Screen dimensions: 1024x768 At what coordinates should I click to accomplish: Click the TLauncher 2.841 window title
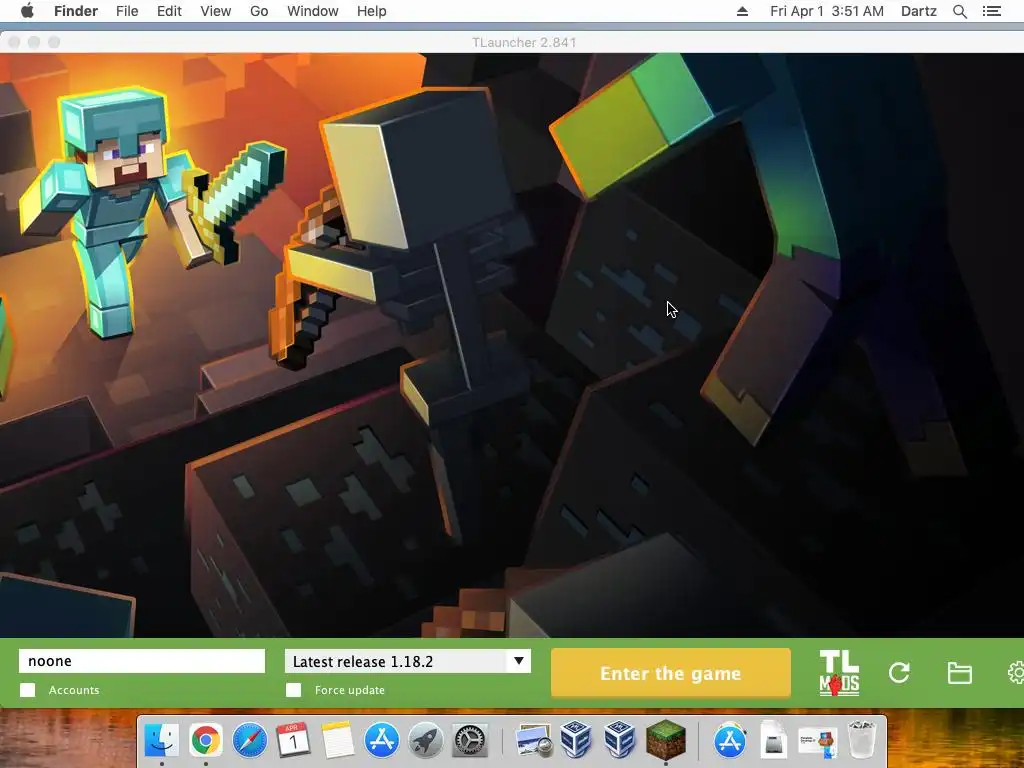tap(524, 42)
